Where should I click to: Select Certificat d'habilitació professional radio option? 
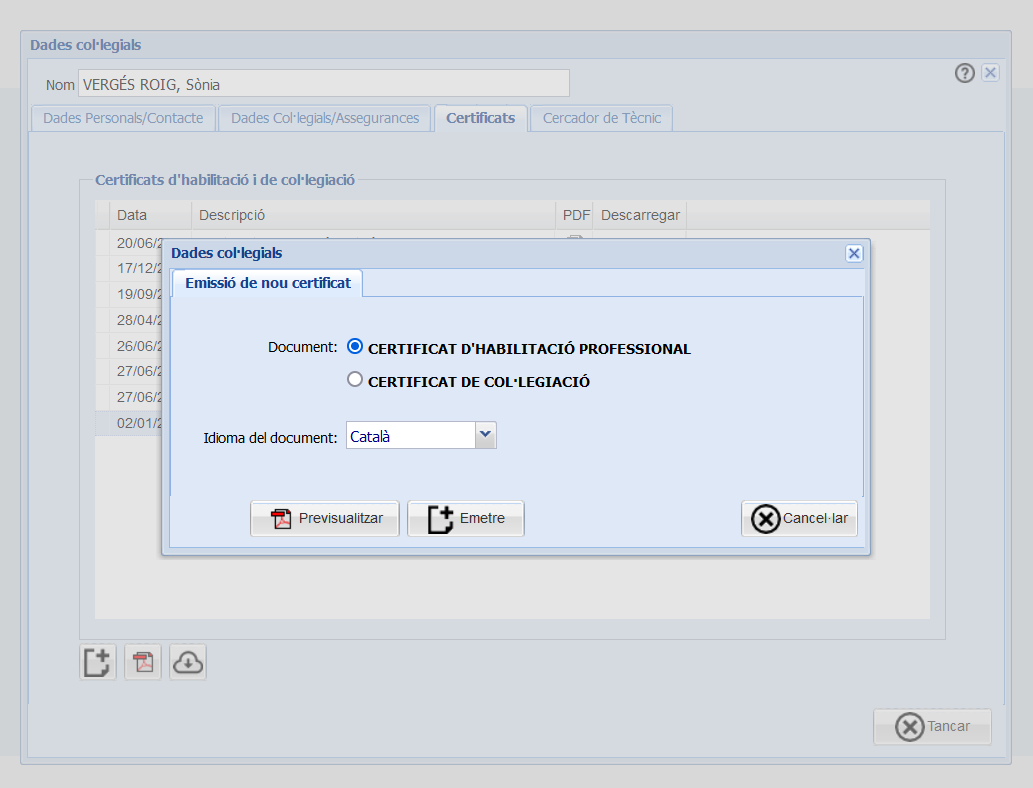[x=355, y=347]
